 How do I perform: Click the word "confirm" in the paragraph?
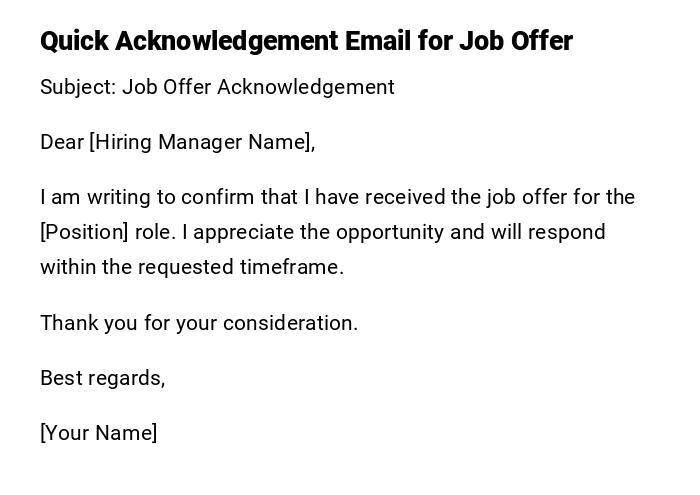pyautogui.click(x=218, y=197)
